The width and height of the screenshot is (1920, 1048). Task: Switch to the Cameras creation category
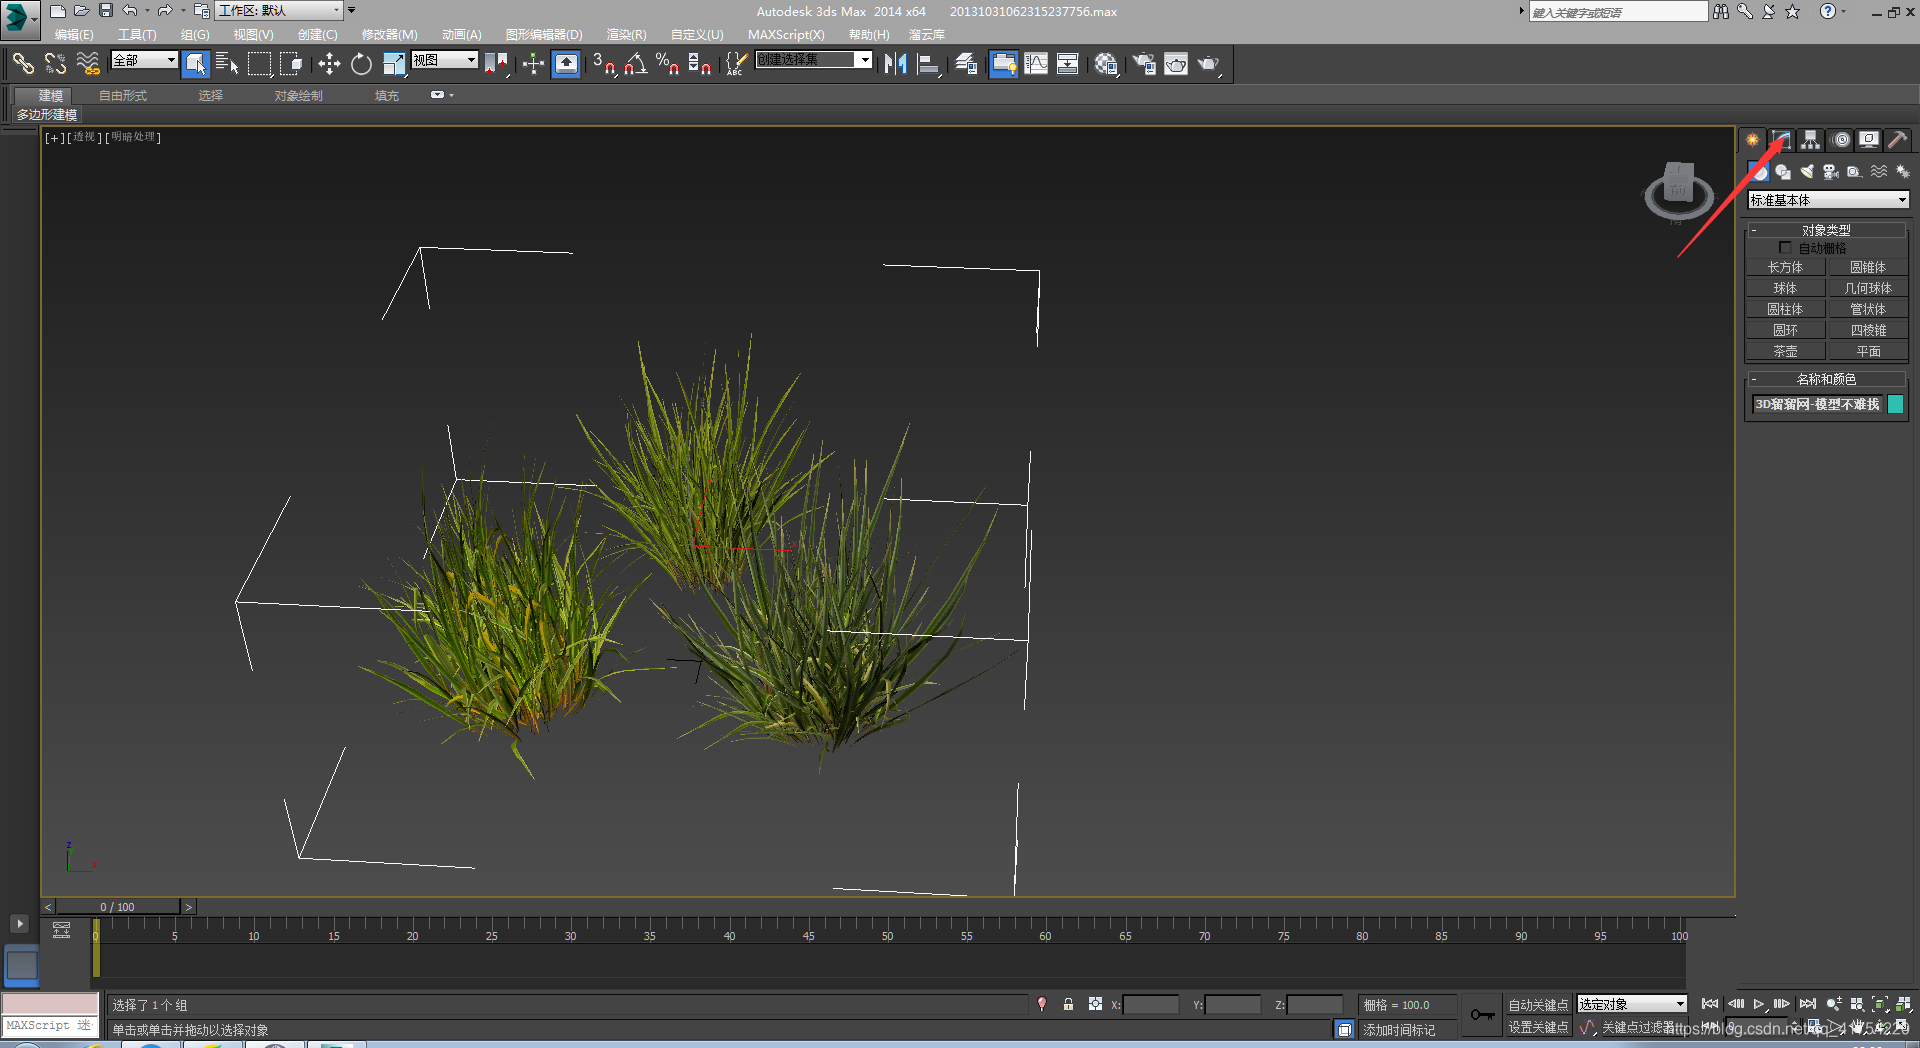pyautogui.click(x=1831, y=172)
